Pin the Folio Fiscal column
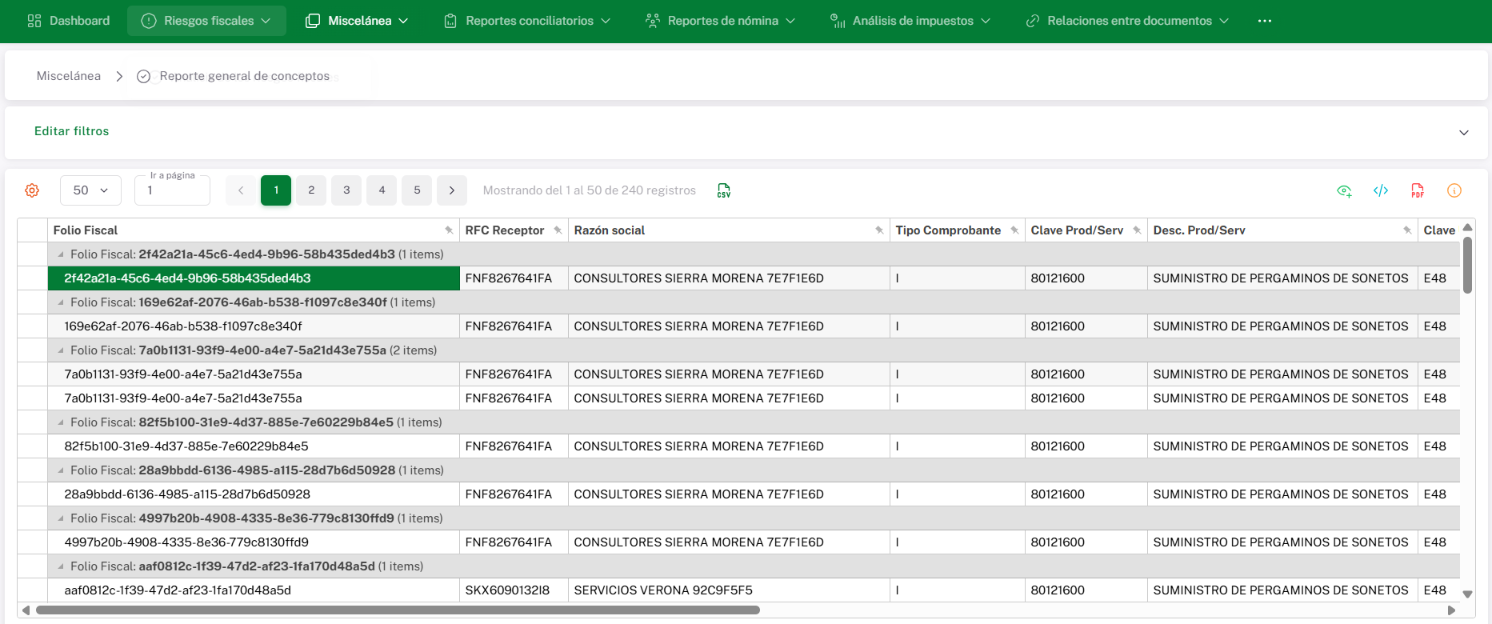The image size is (1492, 624). coord(449,231)
